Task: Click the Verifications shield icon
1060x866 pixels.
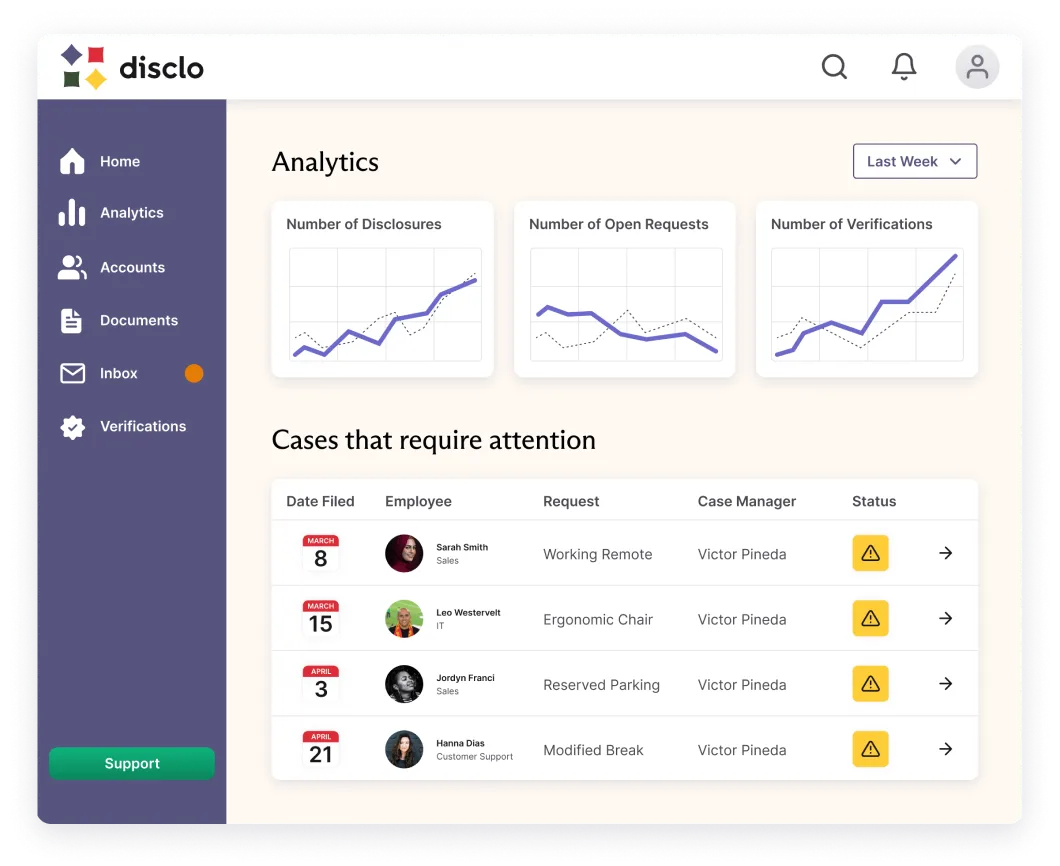Action: pyautogui.click(x=72, y=426)
